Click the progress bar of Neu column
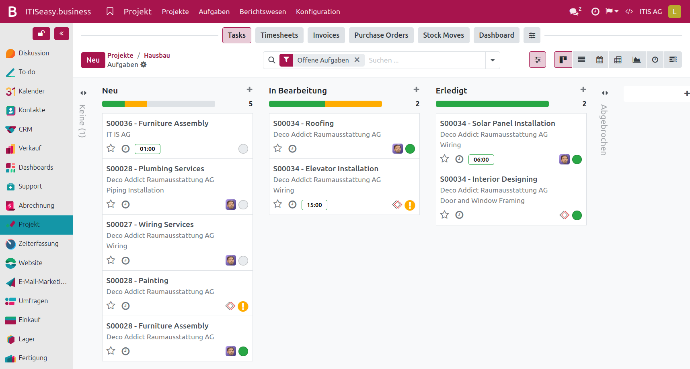 [x=158, y=104]
